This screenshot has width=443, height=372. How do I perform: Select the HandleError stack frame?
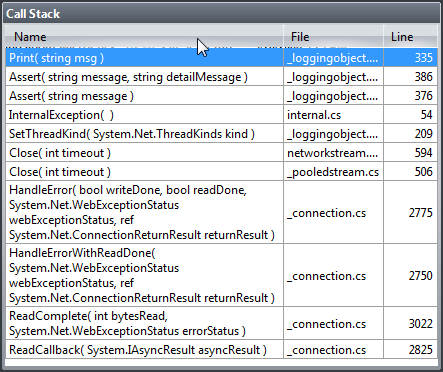coord(221,212)
